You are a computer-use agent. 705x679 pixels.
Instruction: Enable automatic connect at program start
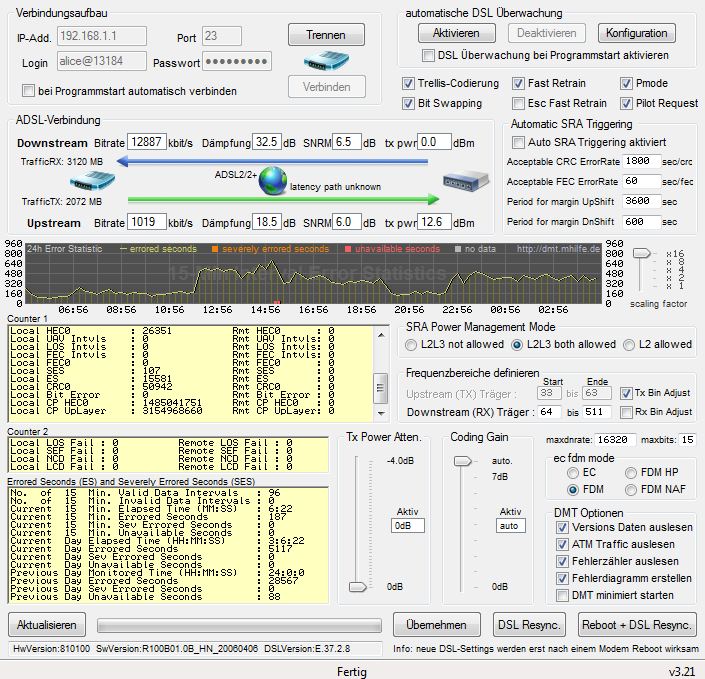(28, 91)
